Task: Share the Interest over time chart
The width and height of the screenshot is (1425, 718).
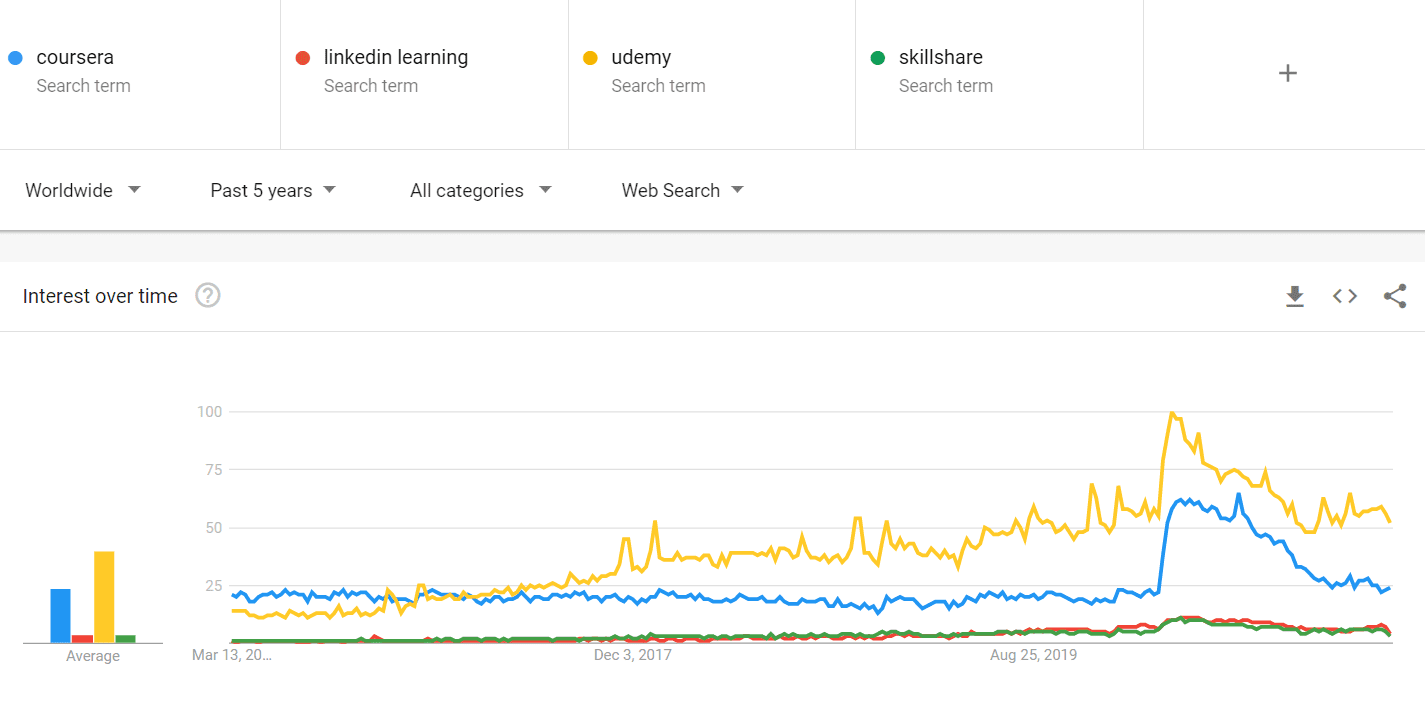Action: coord(1395,296)
